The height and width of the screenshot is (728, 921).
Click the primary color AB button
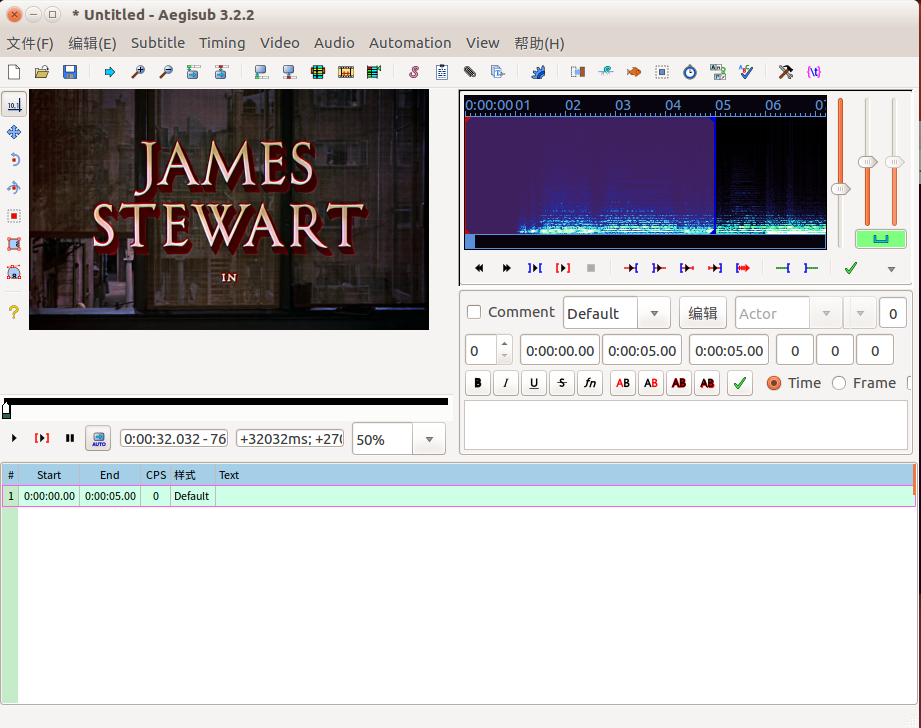click(623, 383)
